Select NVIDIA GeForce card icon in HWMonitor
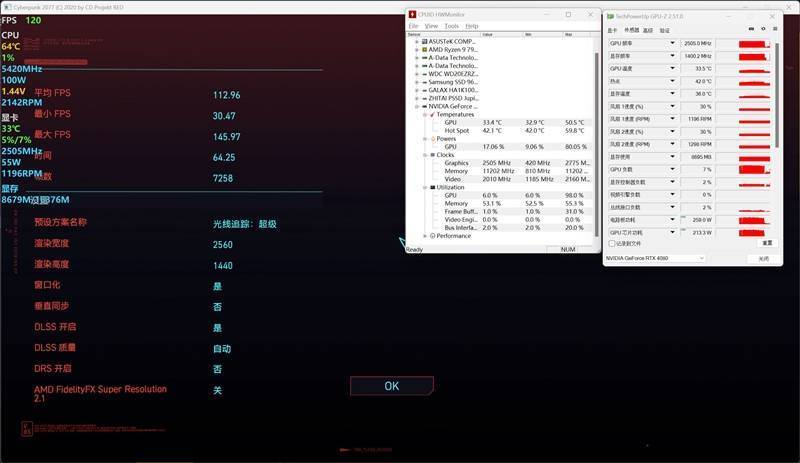800x463 pixels. 424,106
